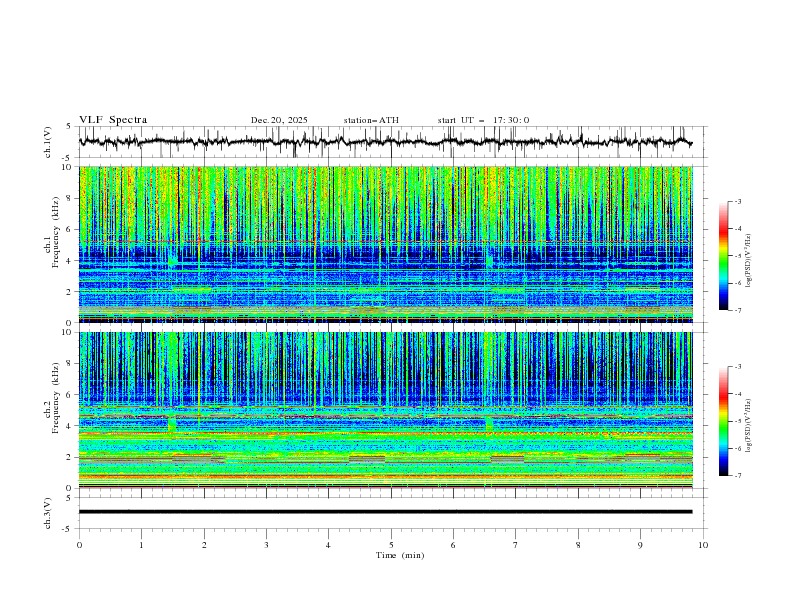
Task: Click the ch.1 spectrogram color scale bar
Action: pos(723,256)
